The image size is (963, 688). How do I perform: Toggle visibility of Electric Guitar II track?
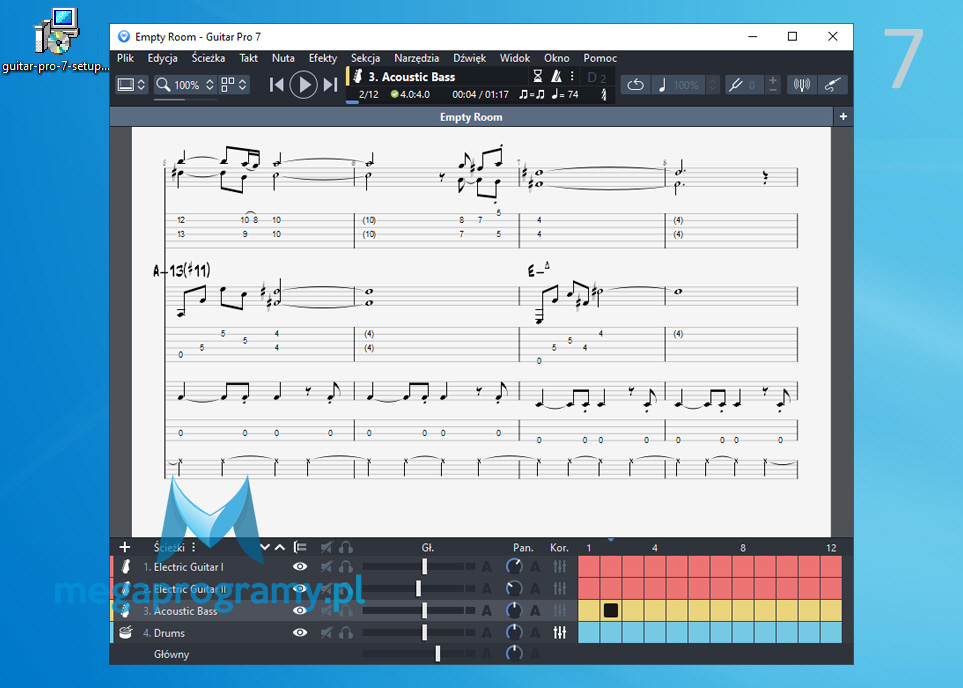(x=300, y=588)
